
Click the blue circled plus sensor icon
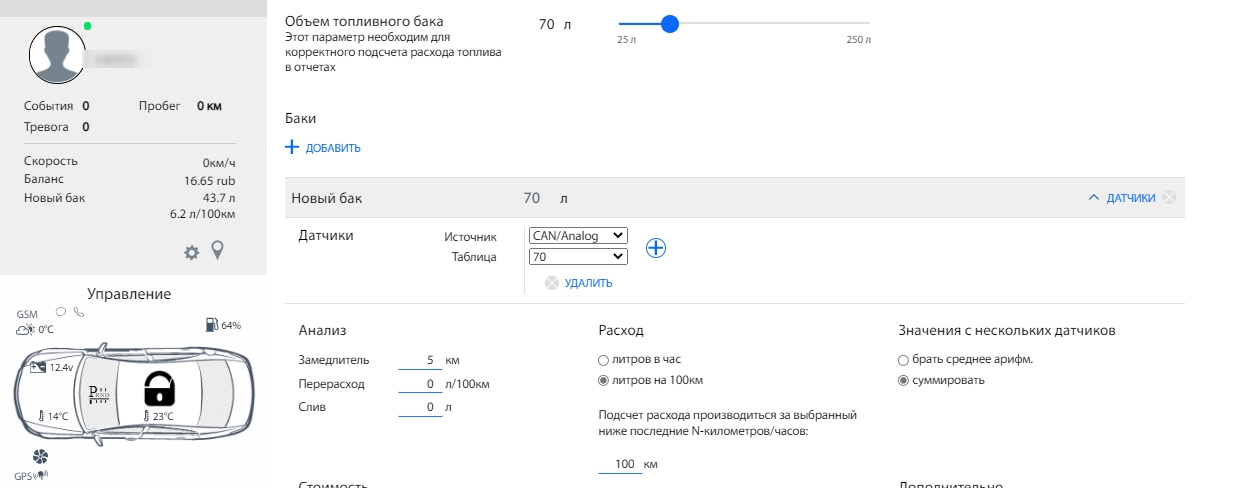click(655, 248)
